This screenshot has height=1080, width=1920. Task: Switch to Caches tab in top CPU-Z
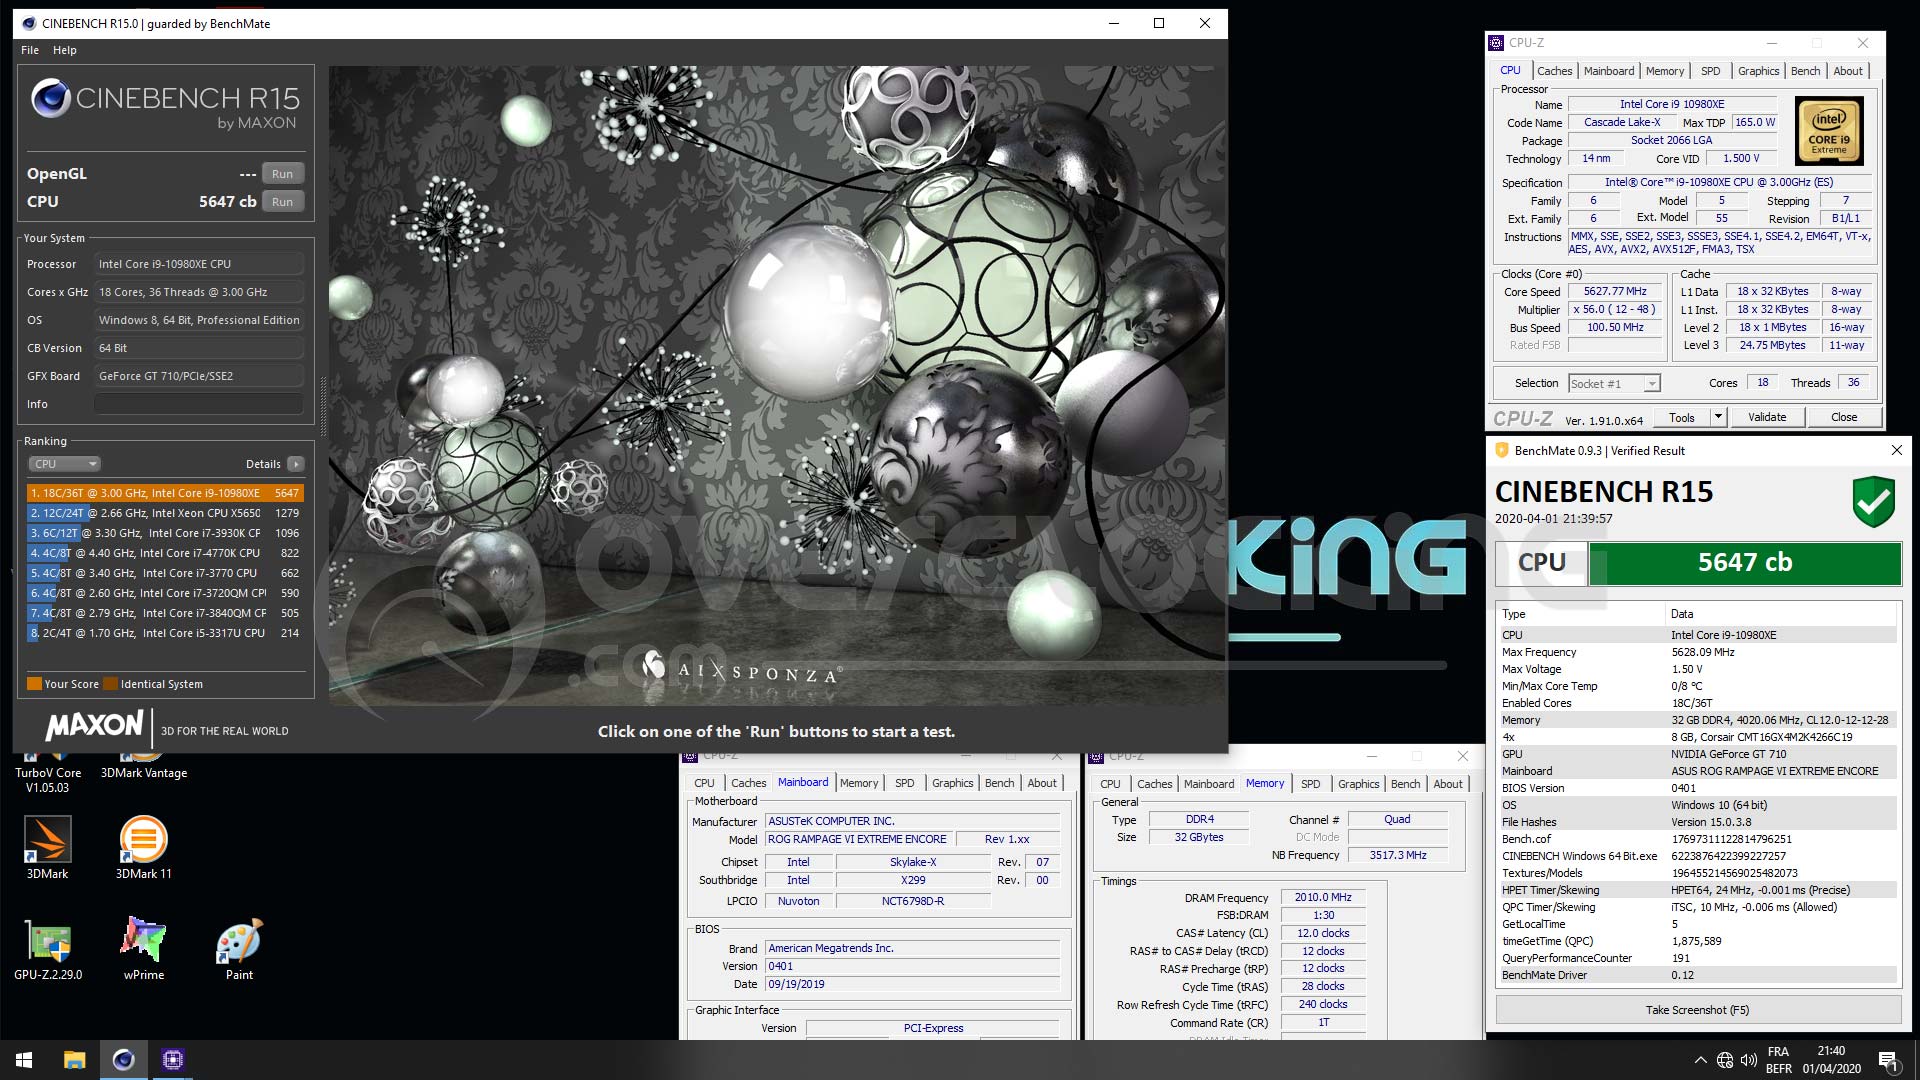(1554, 71)
